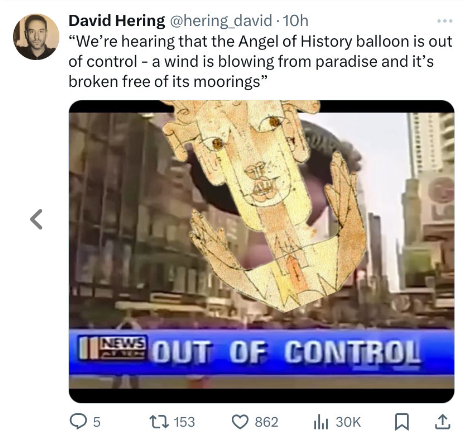The image size is (469, 443).
Task: Share the tweet via upload arrow icon
Action: 443,422
